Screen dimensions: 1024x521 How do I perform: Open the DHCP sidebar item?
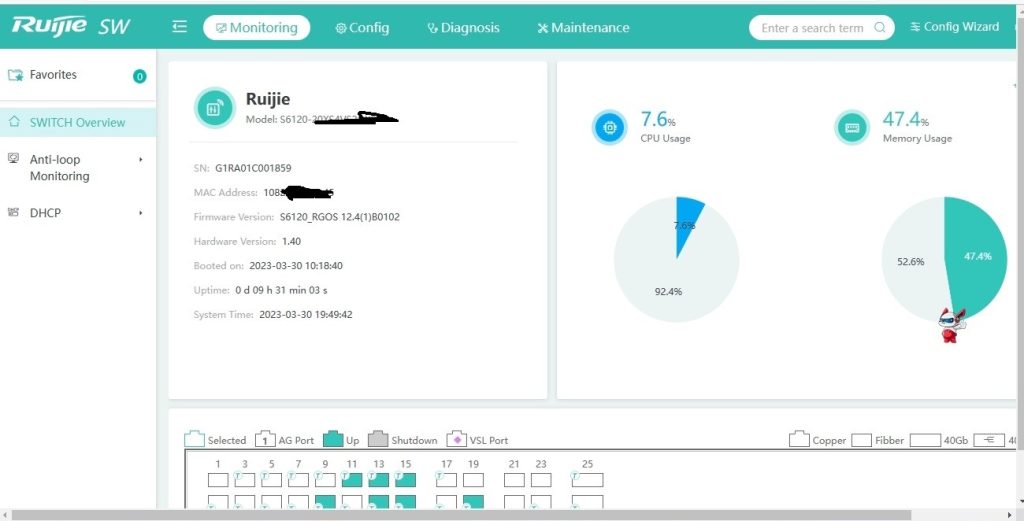(x=45, y=213)
